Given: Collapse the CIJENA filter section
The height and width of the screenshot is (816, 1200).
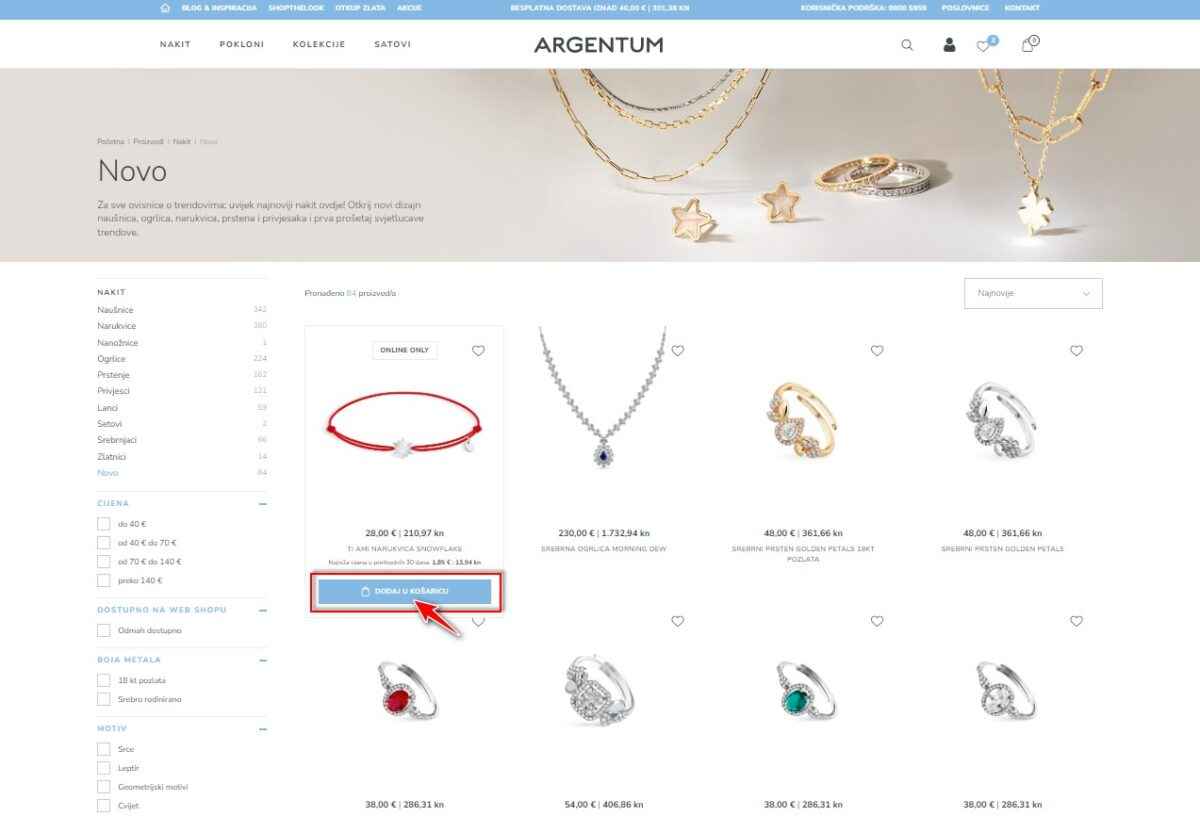Looking at the screenshot, I should click(x=263, y=504).
